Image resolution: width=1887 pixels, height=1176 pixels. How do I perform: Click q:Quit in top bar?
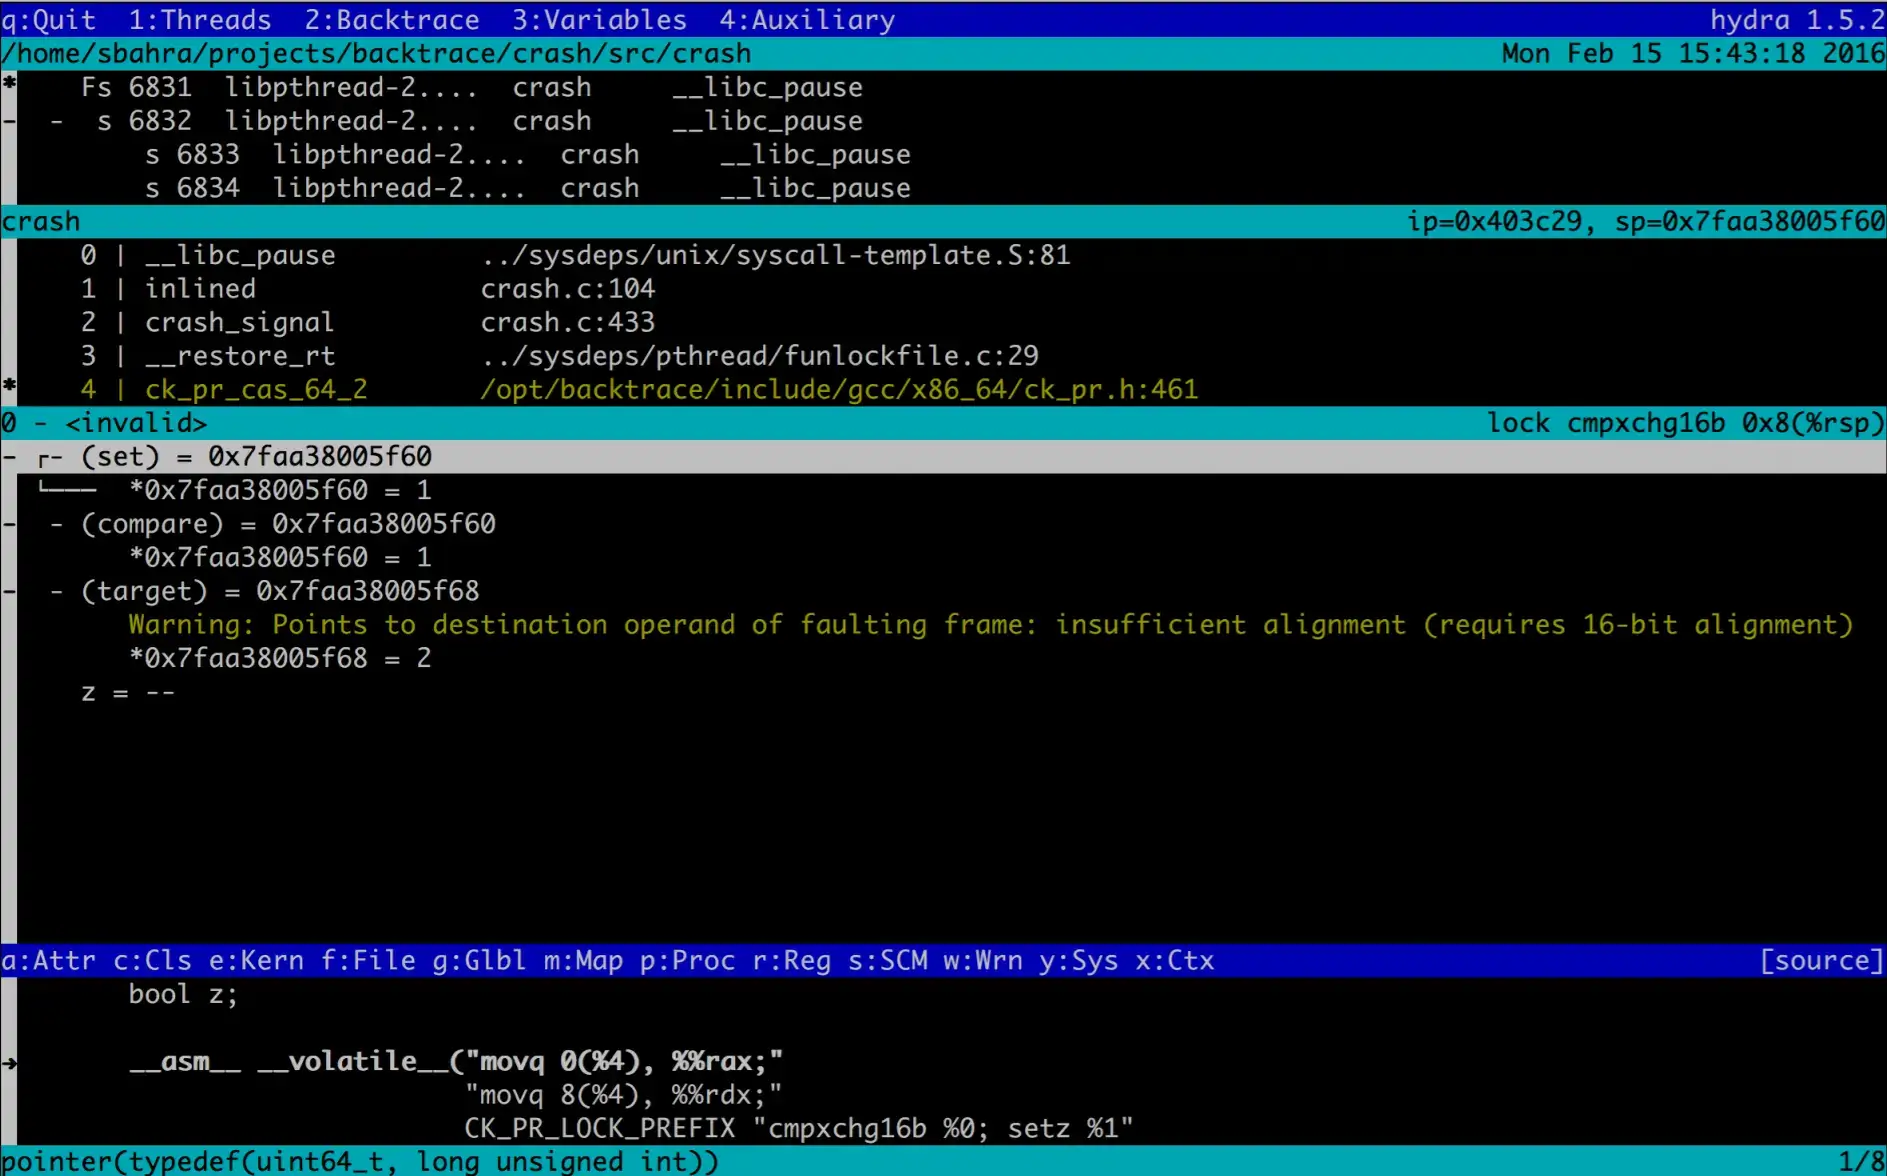click(48, 19)
